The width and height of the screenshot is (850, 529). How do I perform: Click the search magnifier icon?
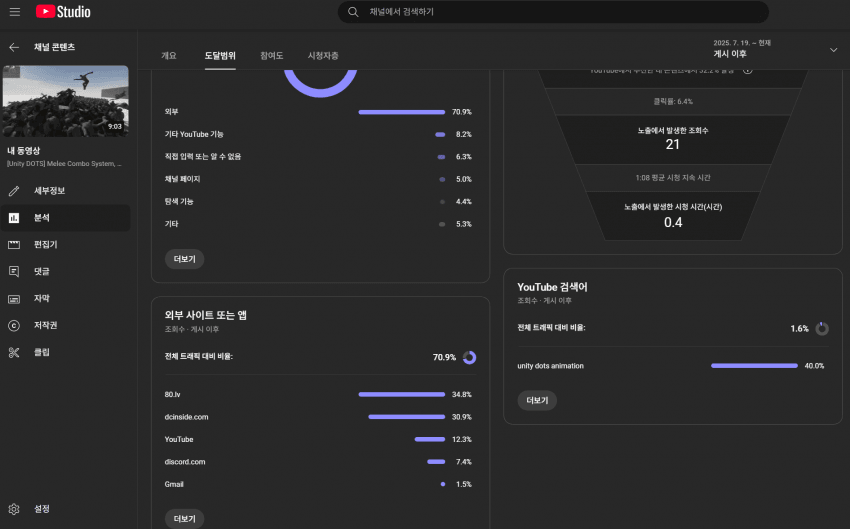[x=353, y=12]
